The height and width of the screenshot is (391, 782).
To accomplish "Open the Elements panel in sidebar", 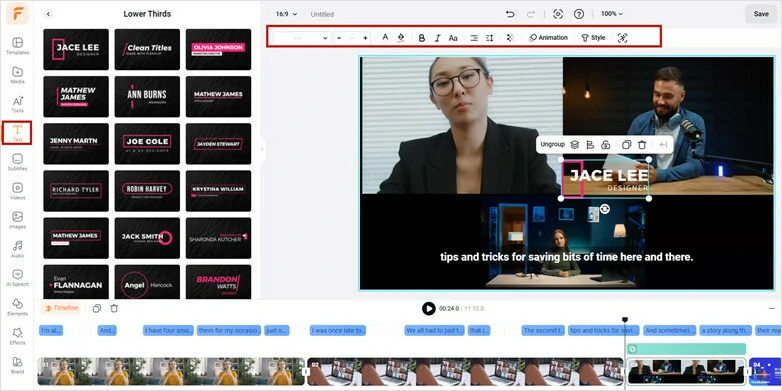I will (x=17, y=307).
